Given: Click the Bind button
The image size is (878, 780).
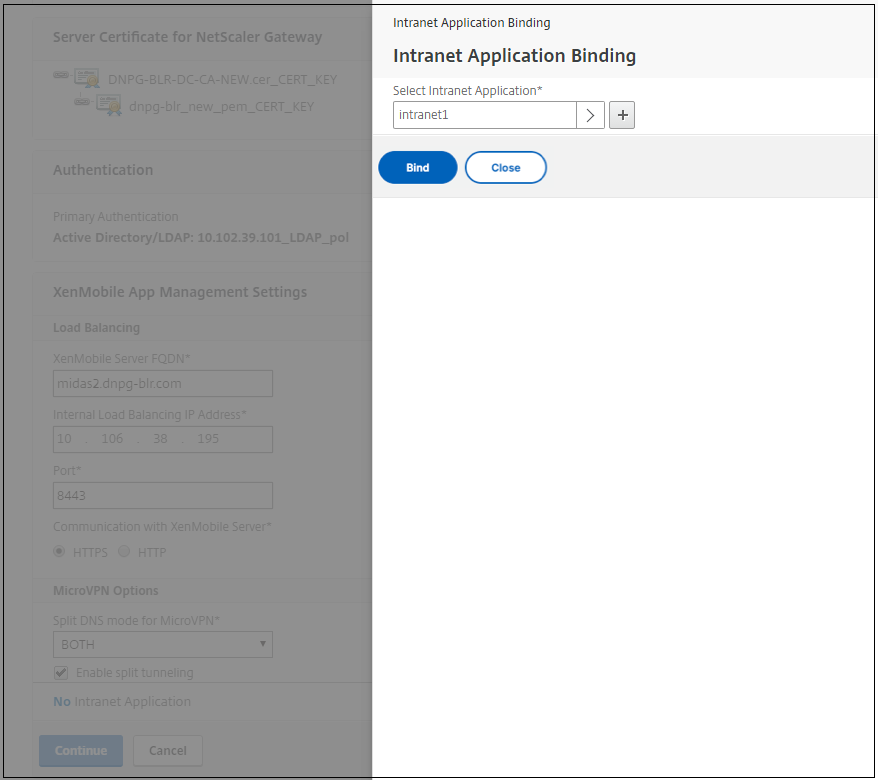Looking at the screenshot, I should tap(418, 167).
